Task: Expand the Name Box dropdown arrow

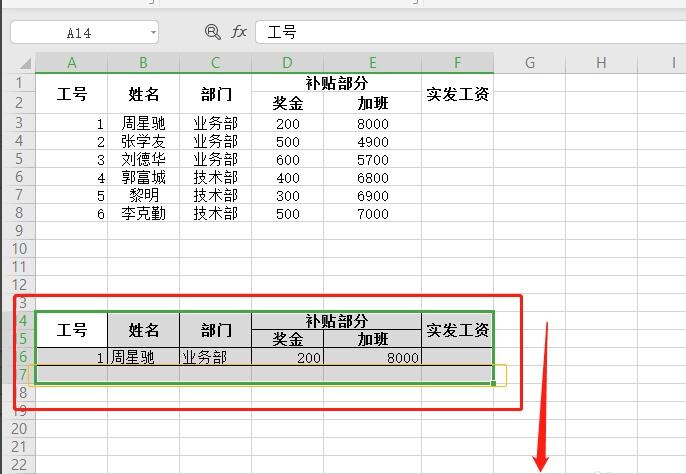Action: click(x=153, y=32)
